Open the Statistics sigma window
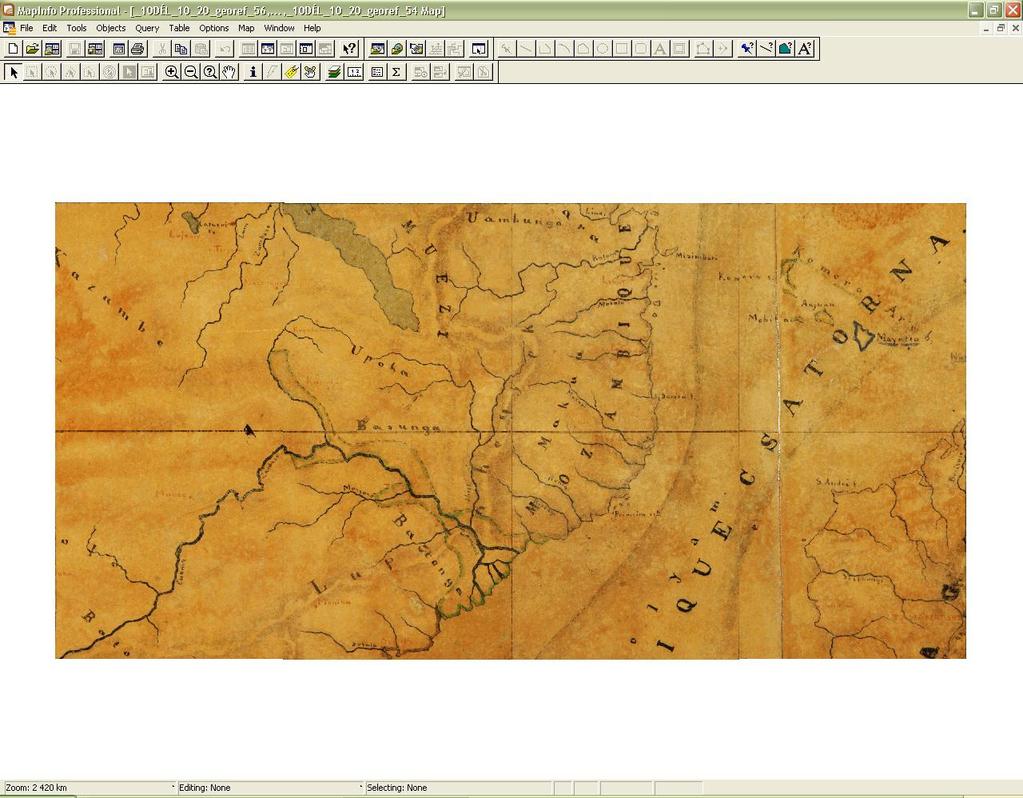This screenshot has height=798, width=1023. tap(397, 72)
